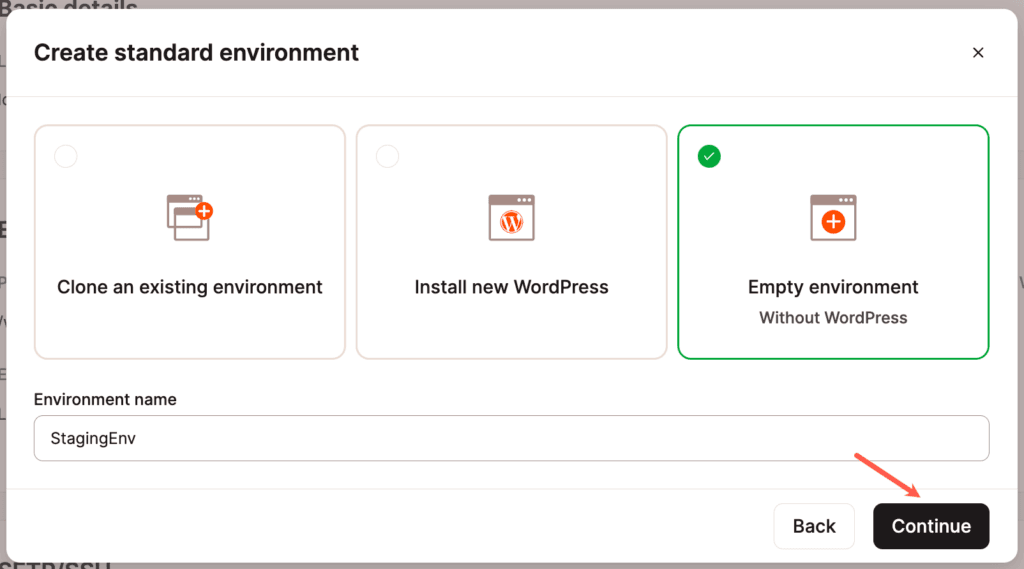Click the WordPress logo window icon

pos(511,218)
